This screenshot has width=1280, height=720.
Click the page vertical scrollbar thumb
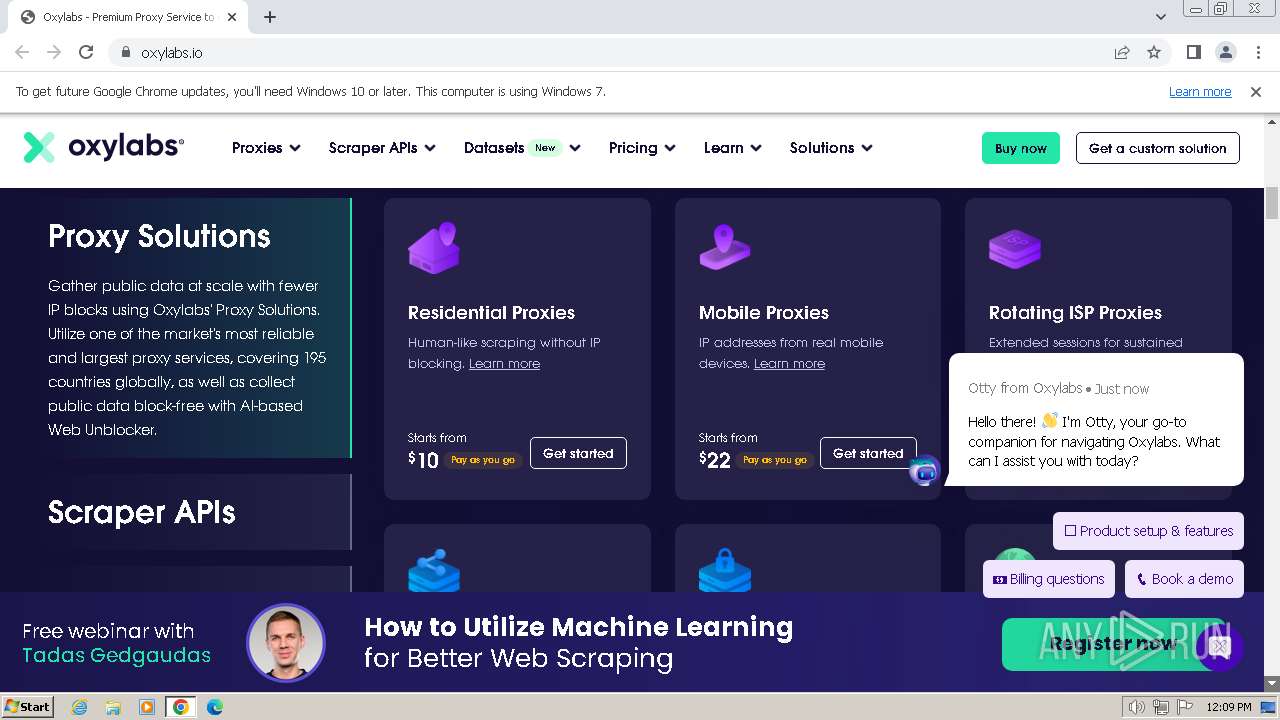1272,202
